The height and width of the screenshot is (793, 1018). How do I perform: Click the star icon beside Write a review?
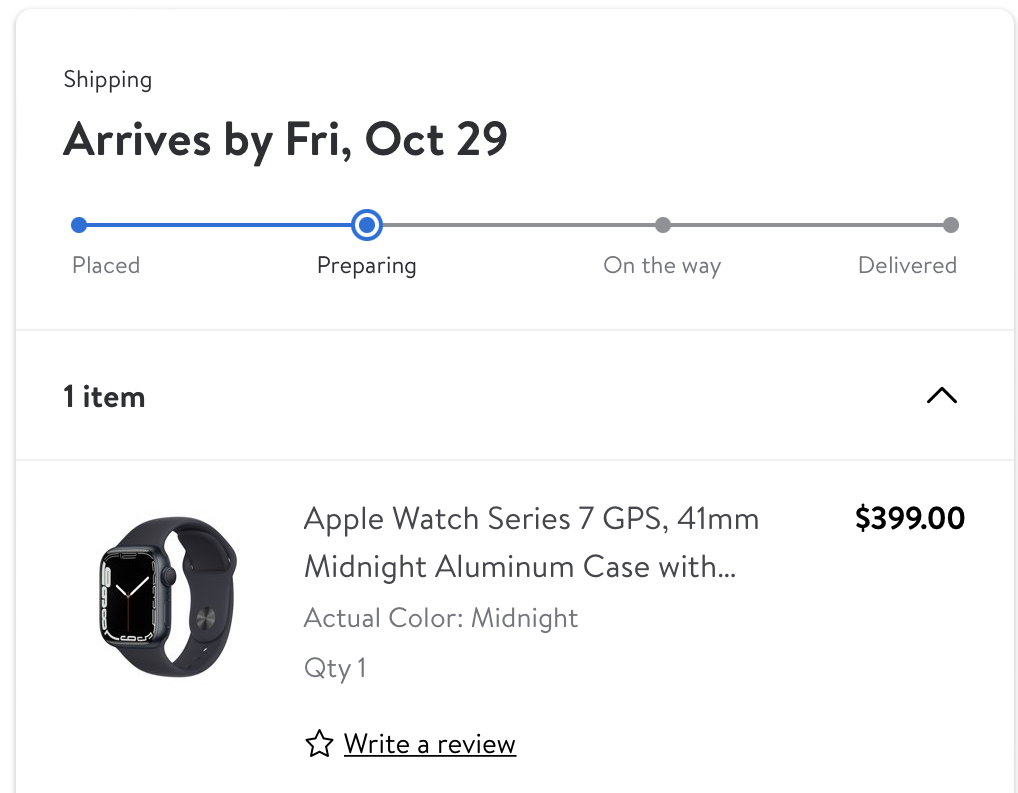(319, 744)
